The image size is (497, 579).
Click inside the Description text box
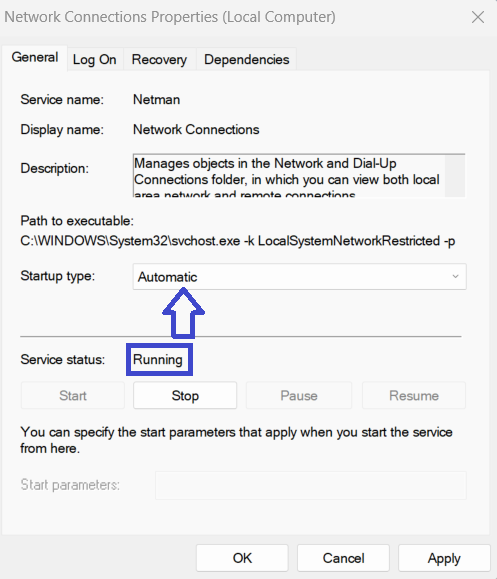[x=289, y=175]
